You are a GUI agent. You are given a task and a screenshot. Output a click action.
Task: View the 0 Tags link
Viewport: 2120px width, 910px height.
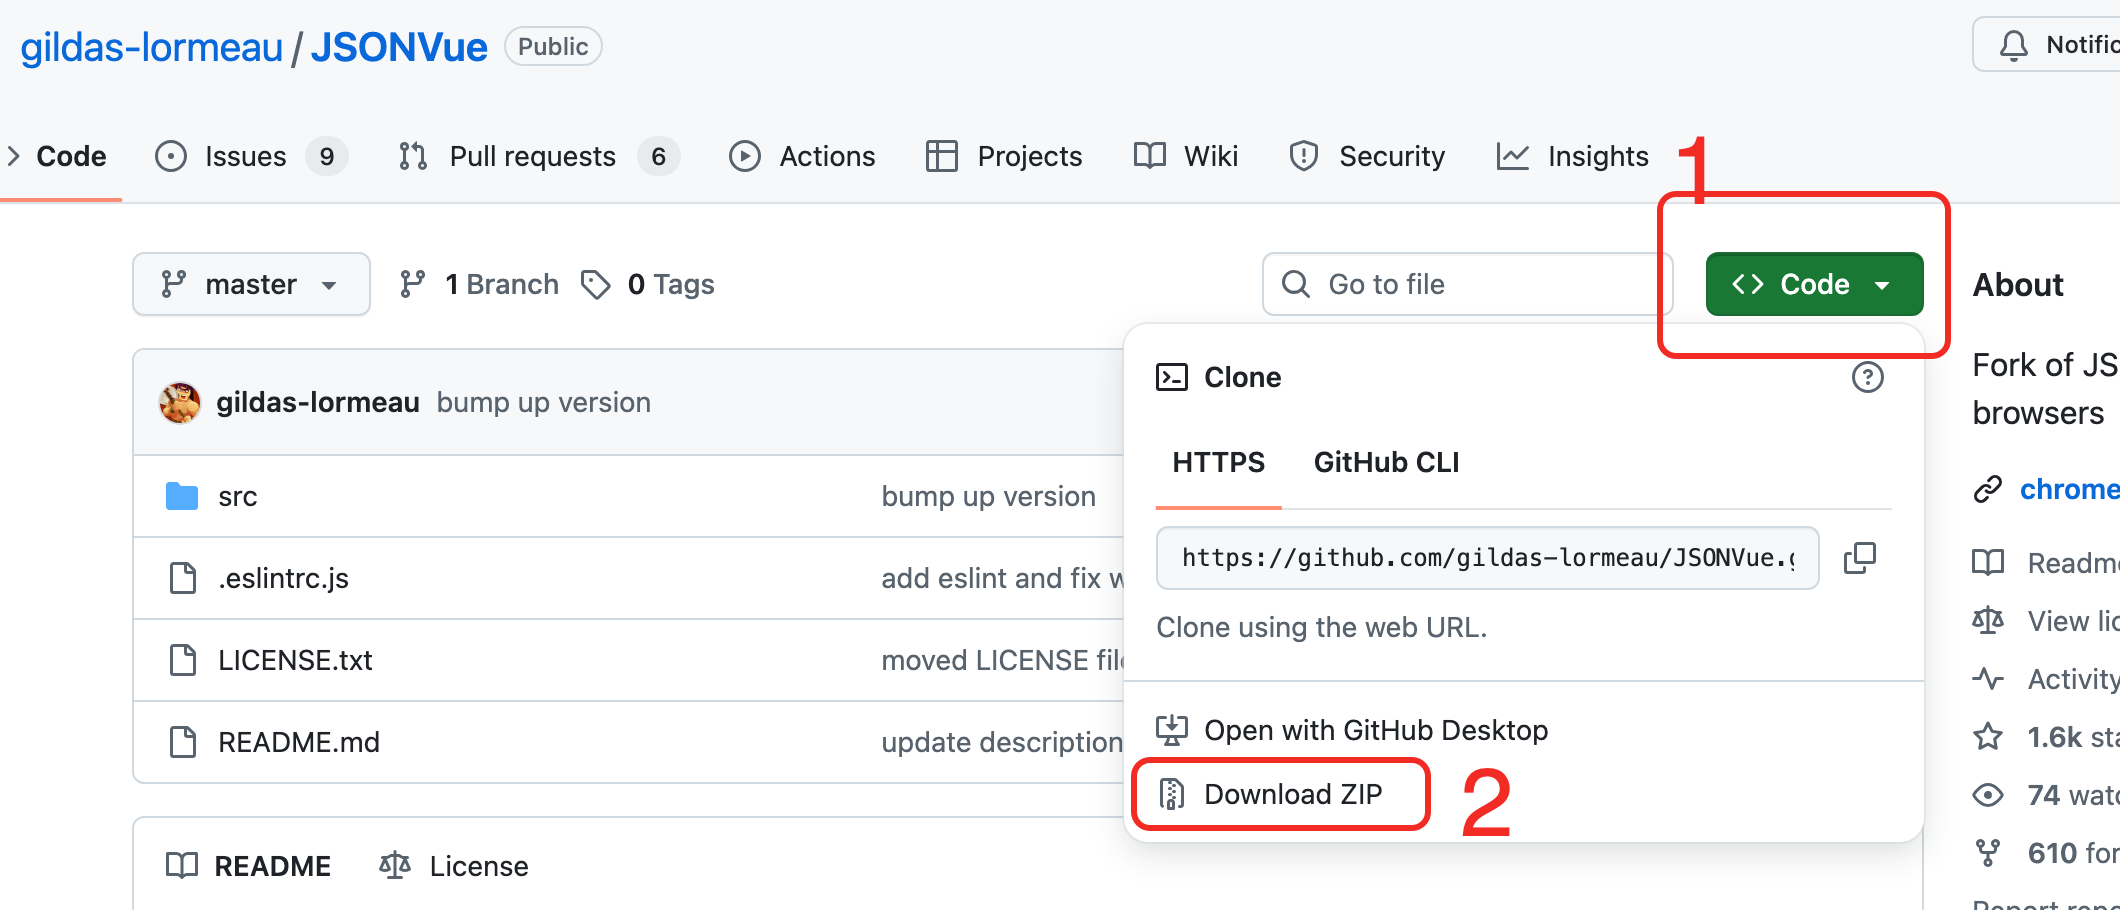648,284
